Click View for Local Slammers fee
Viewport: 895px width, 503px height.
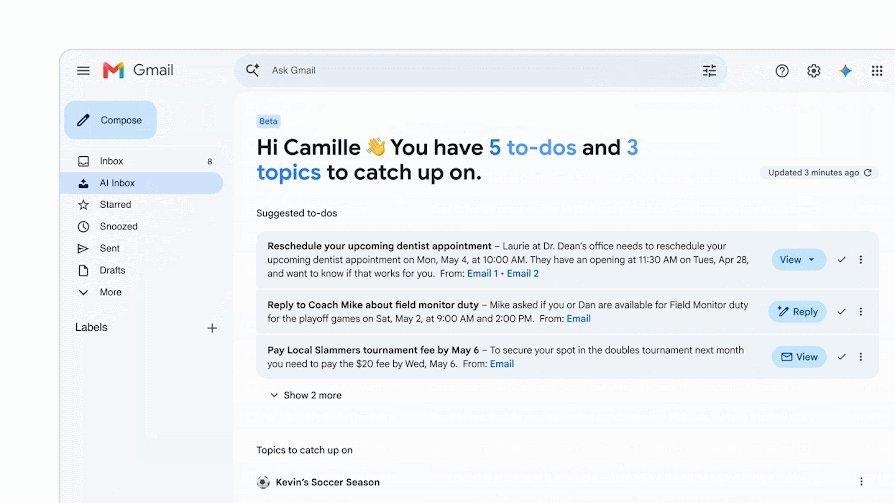799,357
